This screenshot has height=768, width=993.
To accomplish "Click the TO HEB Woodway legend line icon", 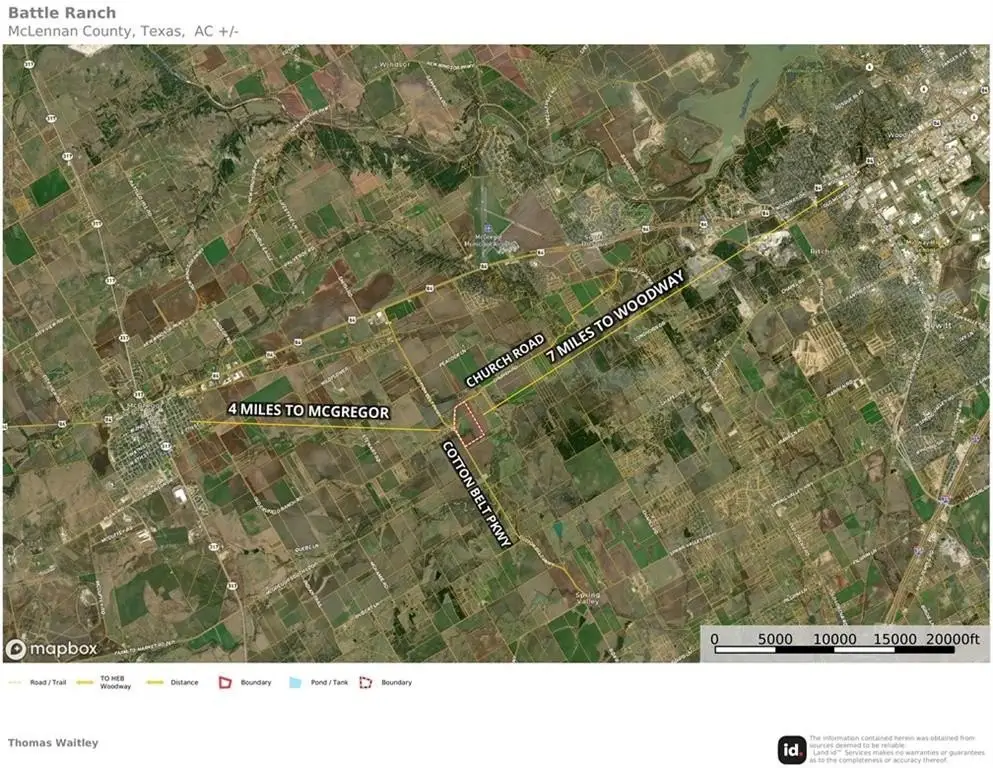I will pyautogui.click(x=85, y=682).
